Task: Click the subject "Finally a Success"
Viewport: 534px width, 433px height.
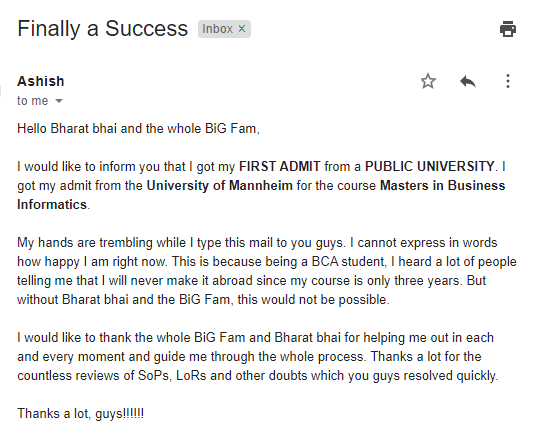Action: (x=103, y=29)
